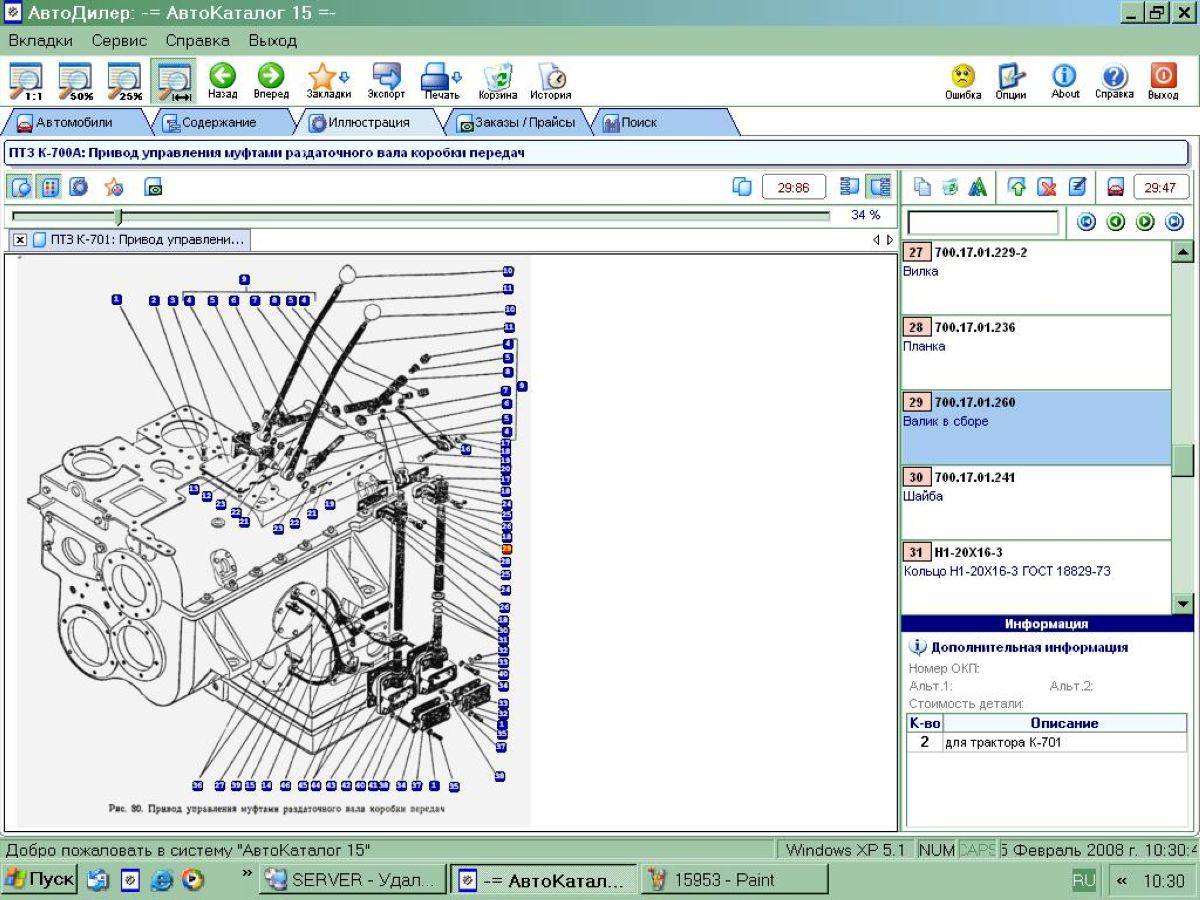Screen dimensions: 1200x900
Task: Toggle first illustration view mode button
Action: pos(21,187)
